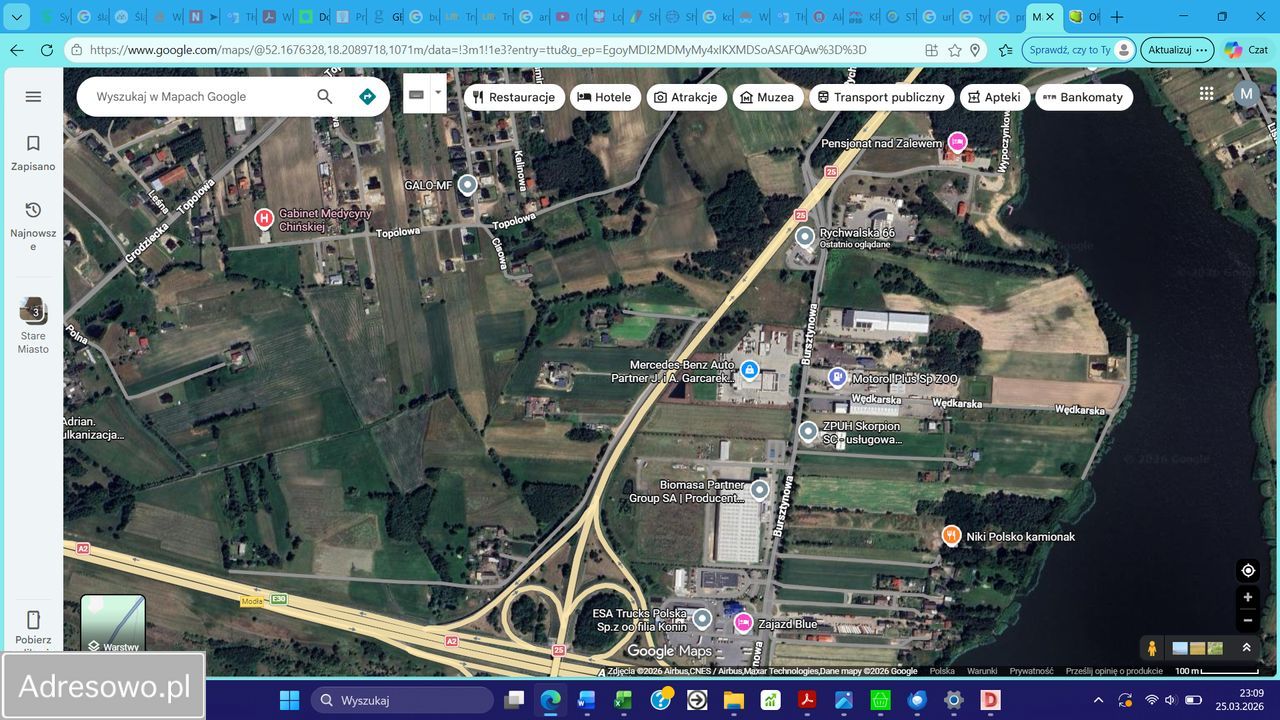Click the Warunki terms link
1280x720 pixels.
click(x=982, y=671)
